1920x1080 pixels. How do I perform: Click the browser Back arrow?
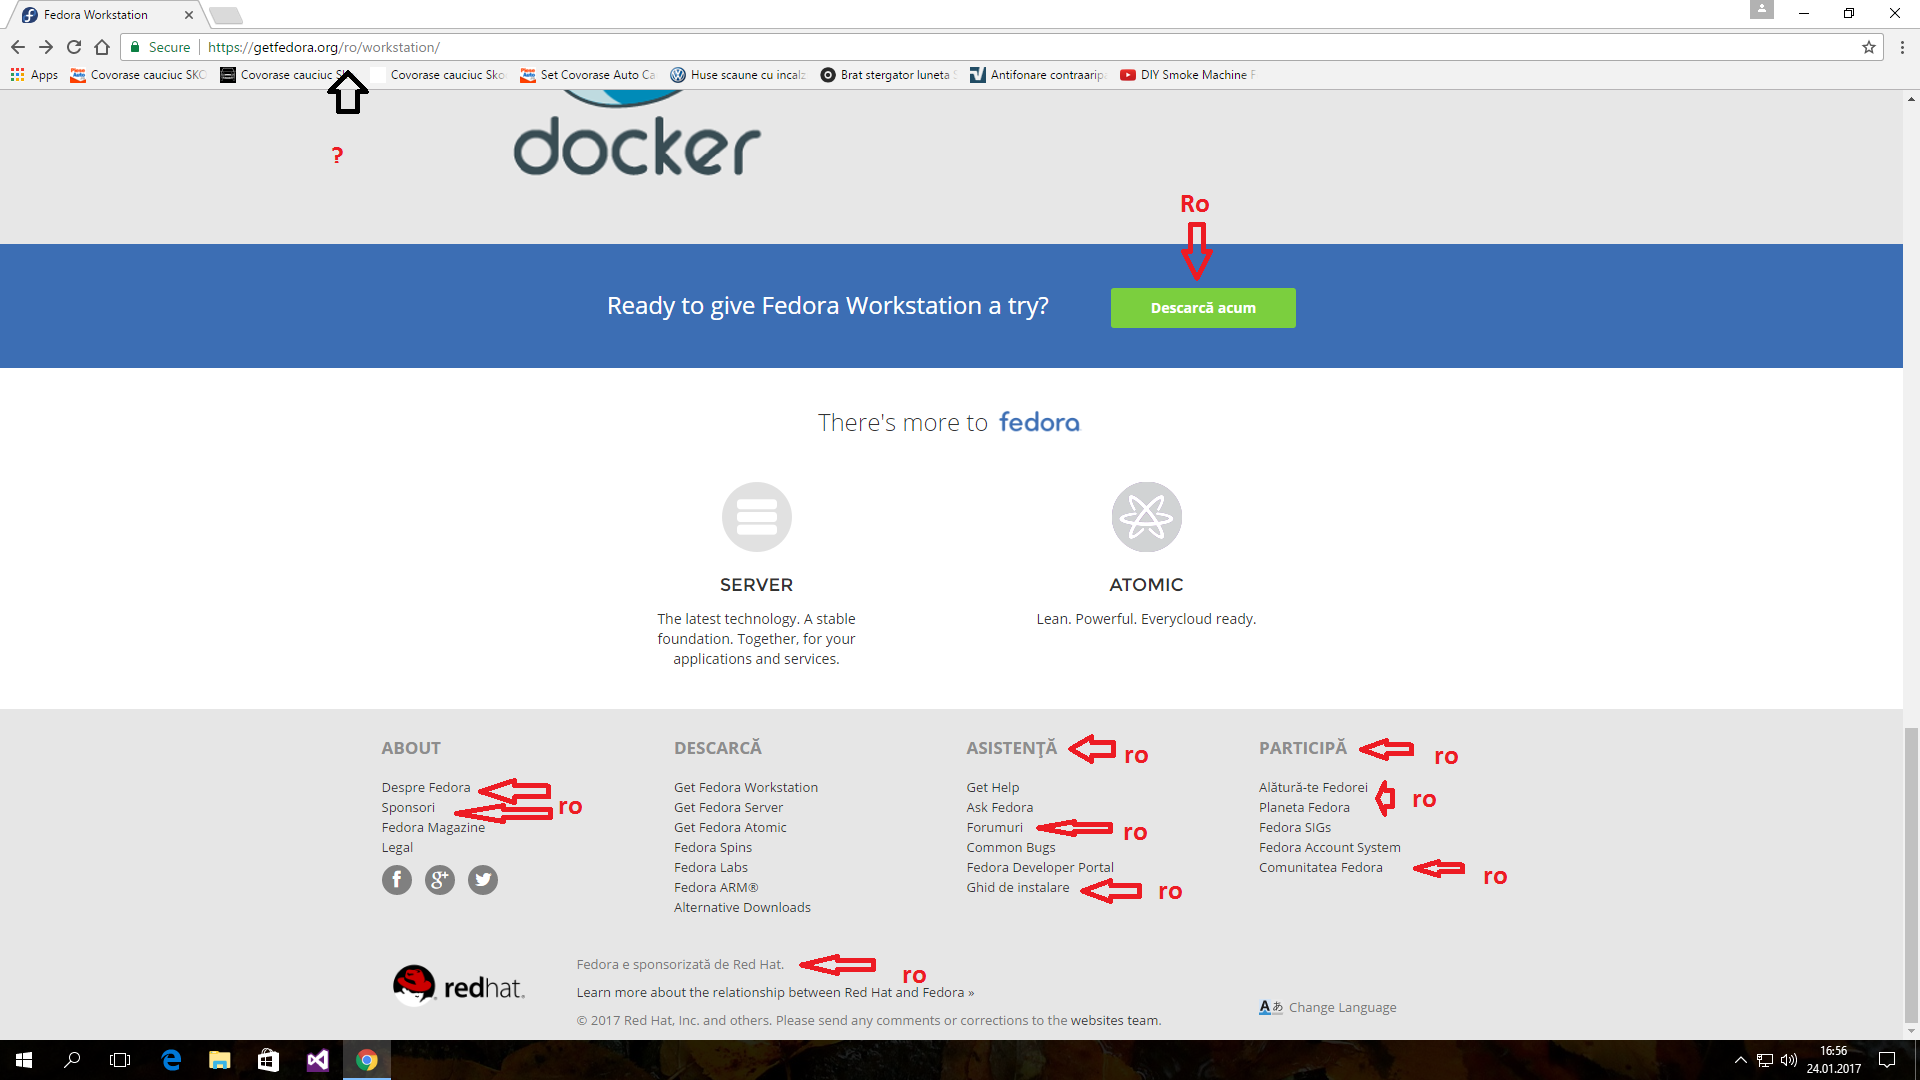point(18,47)
